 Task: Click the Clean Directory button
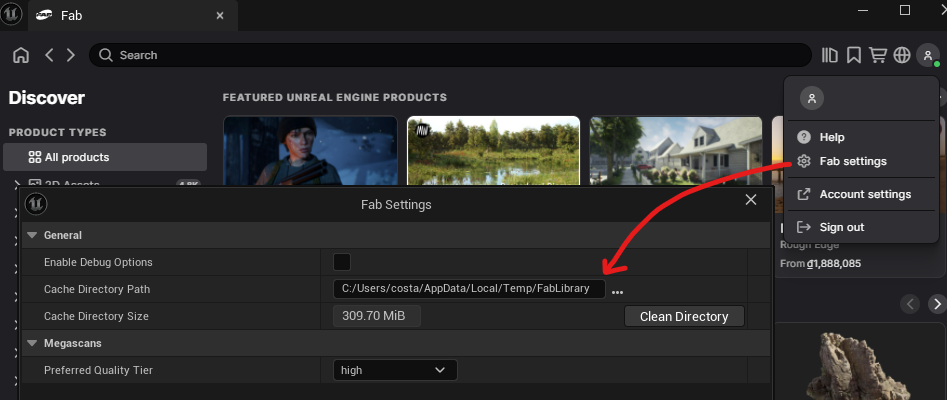tap(684, 316)
